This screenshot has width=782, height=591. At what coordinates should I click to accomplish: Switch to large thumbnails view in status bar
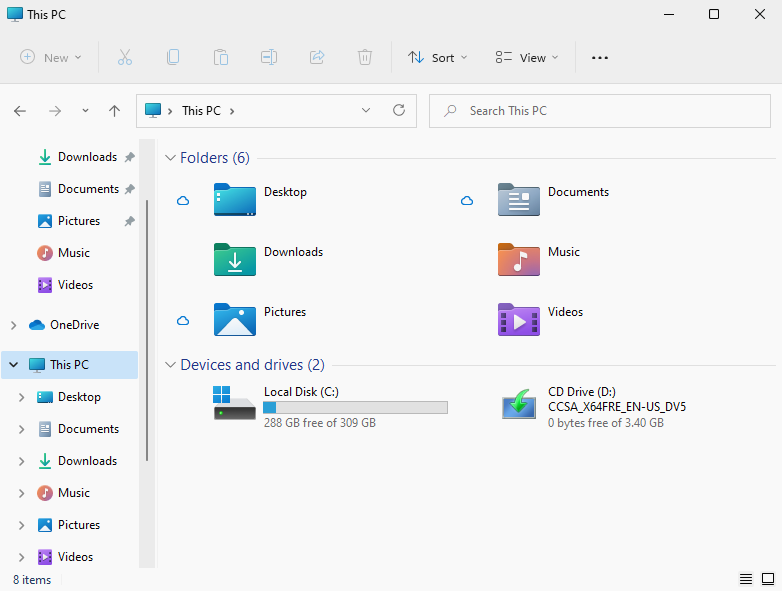(768, 579)
